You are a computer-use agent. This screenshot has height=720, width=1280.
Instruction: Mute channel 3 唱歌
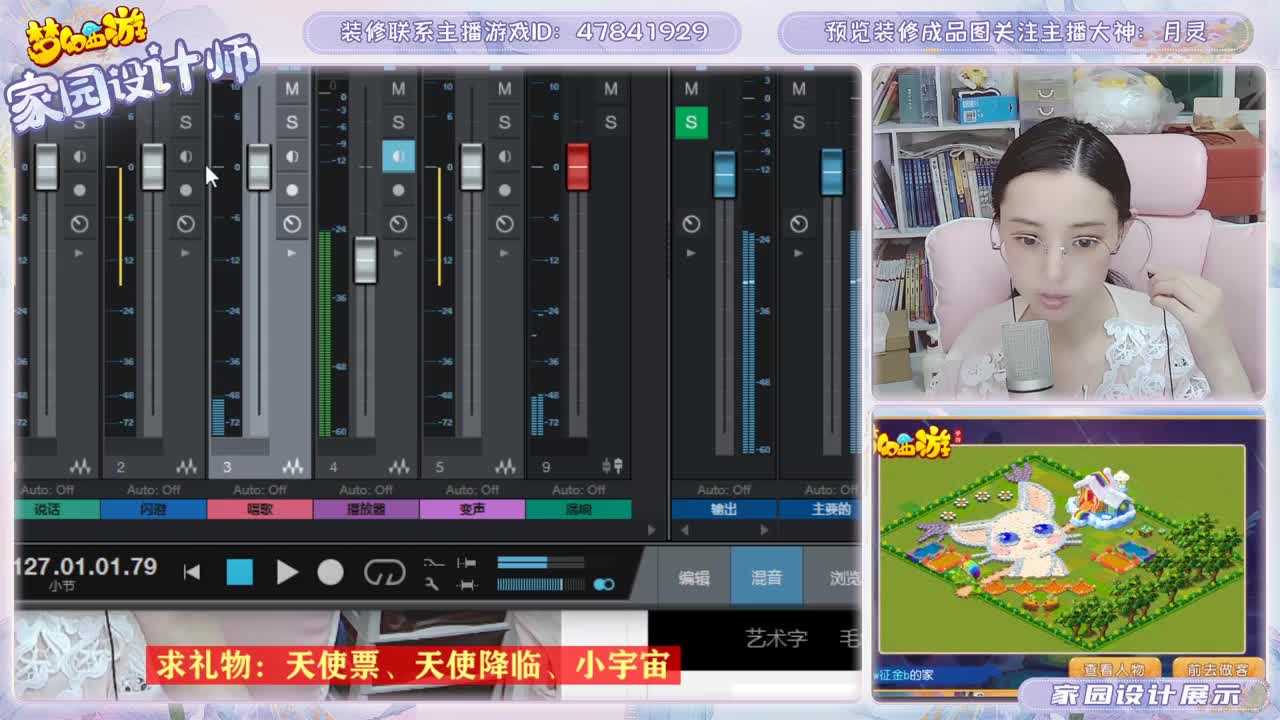point(292,88)
